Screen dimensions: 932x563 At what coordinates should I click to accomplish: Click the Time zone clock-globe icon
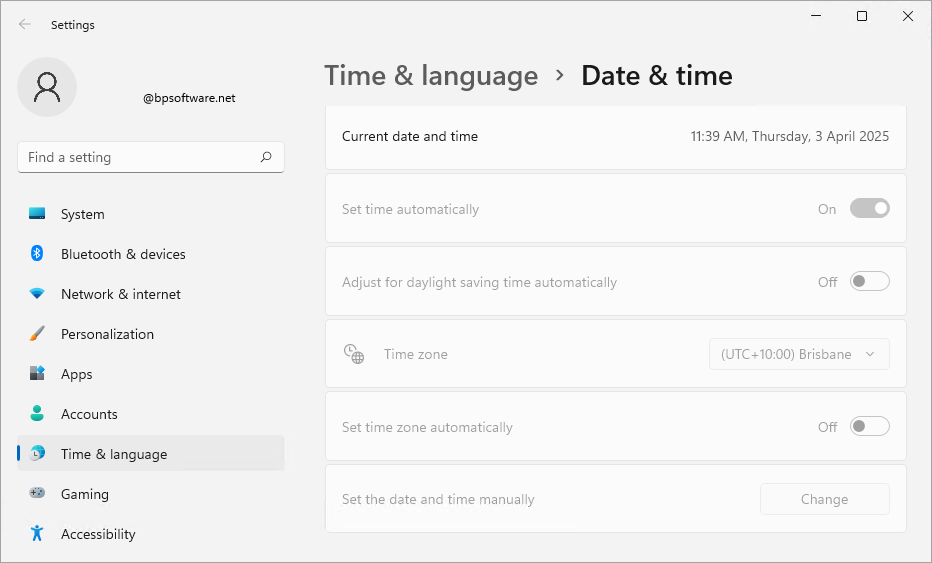pos(354,354)
